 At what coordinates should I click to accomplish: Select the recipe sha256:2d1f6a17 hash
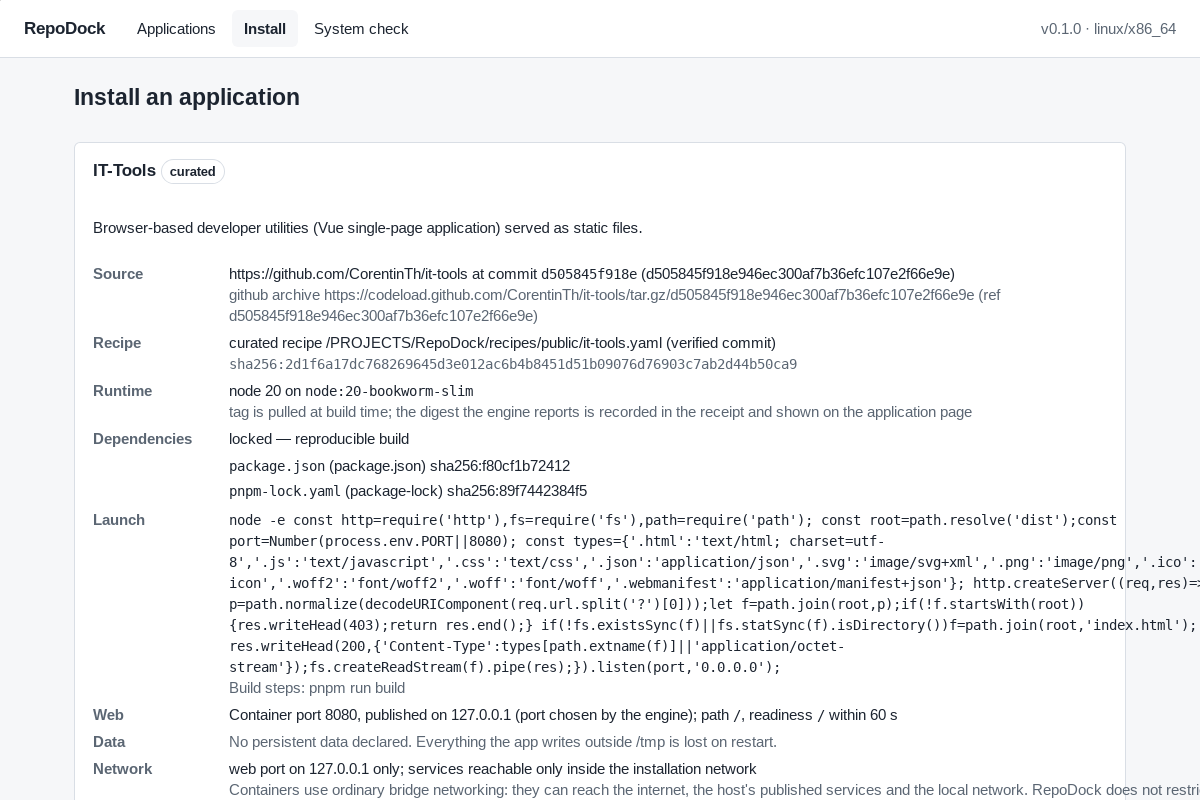[513, 364]
